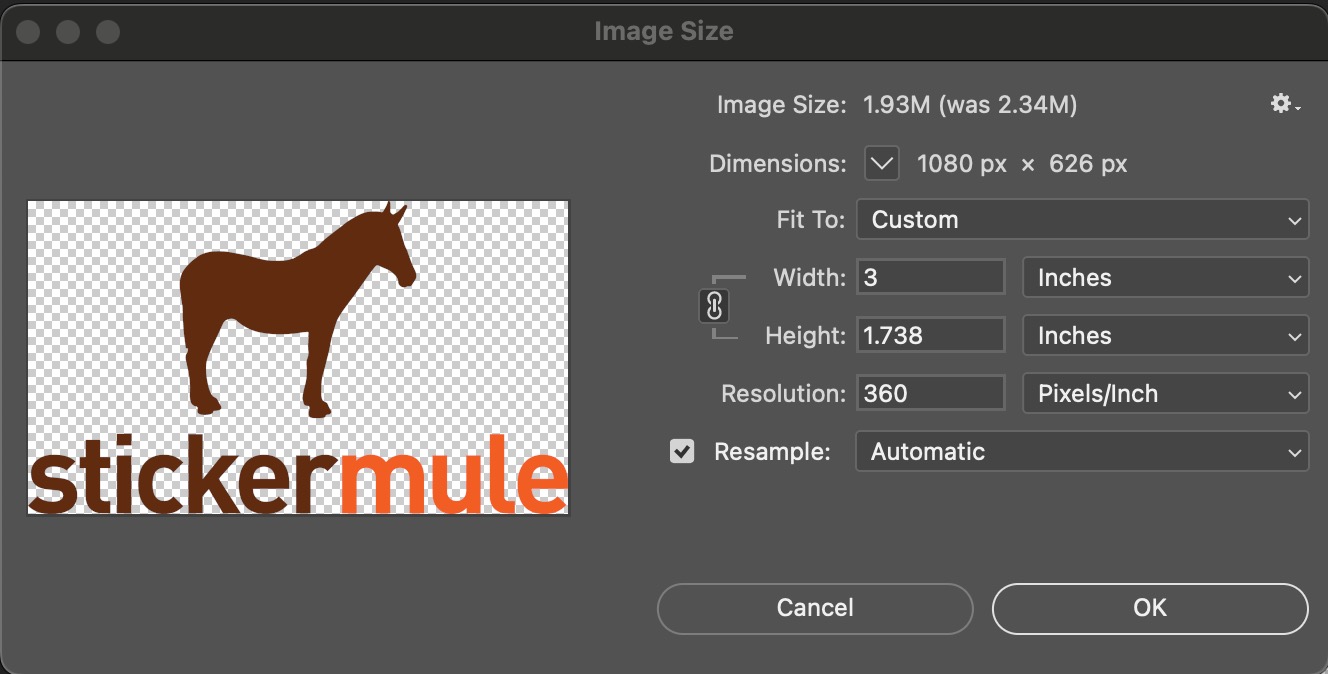
Task: Open the Image Size options gear menu
Action: click(x=1281, y=104)
